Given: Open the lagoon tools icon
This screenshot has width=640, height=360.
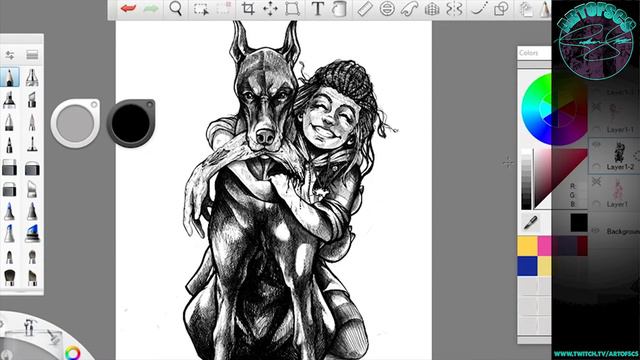Looking at the screenshot, I should tap(29, 327).
